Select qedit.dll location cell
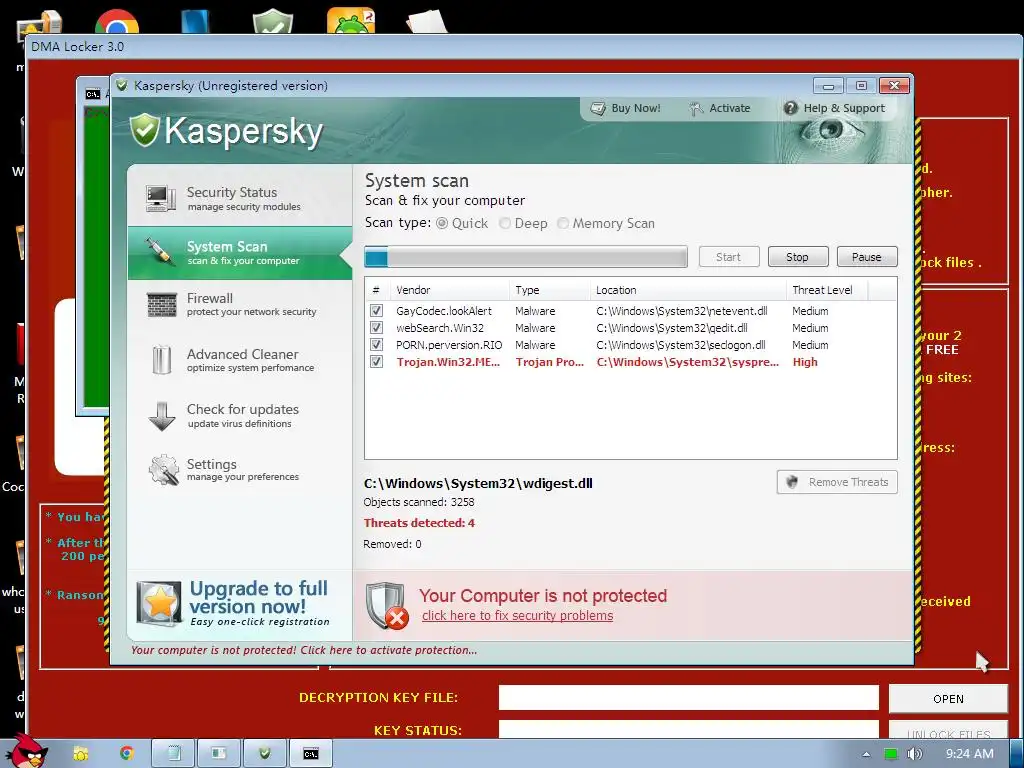 [x=671, y=328]
